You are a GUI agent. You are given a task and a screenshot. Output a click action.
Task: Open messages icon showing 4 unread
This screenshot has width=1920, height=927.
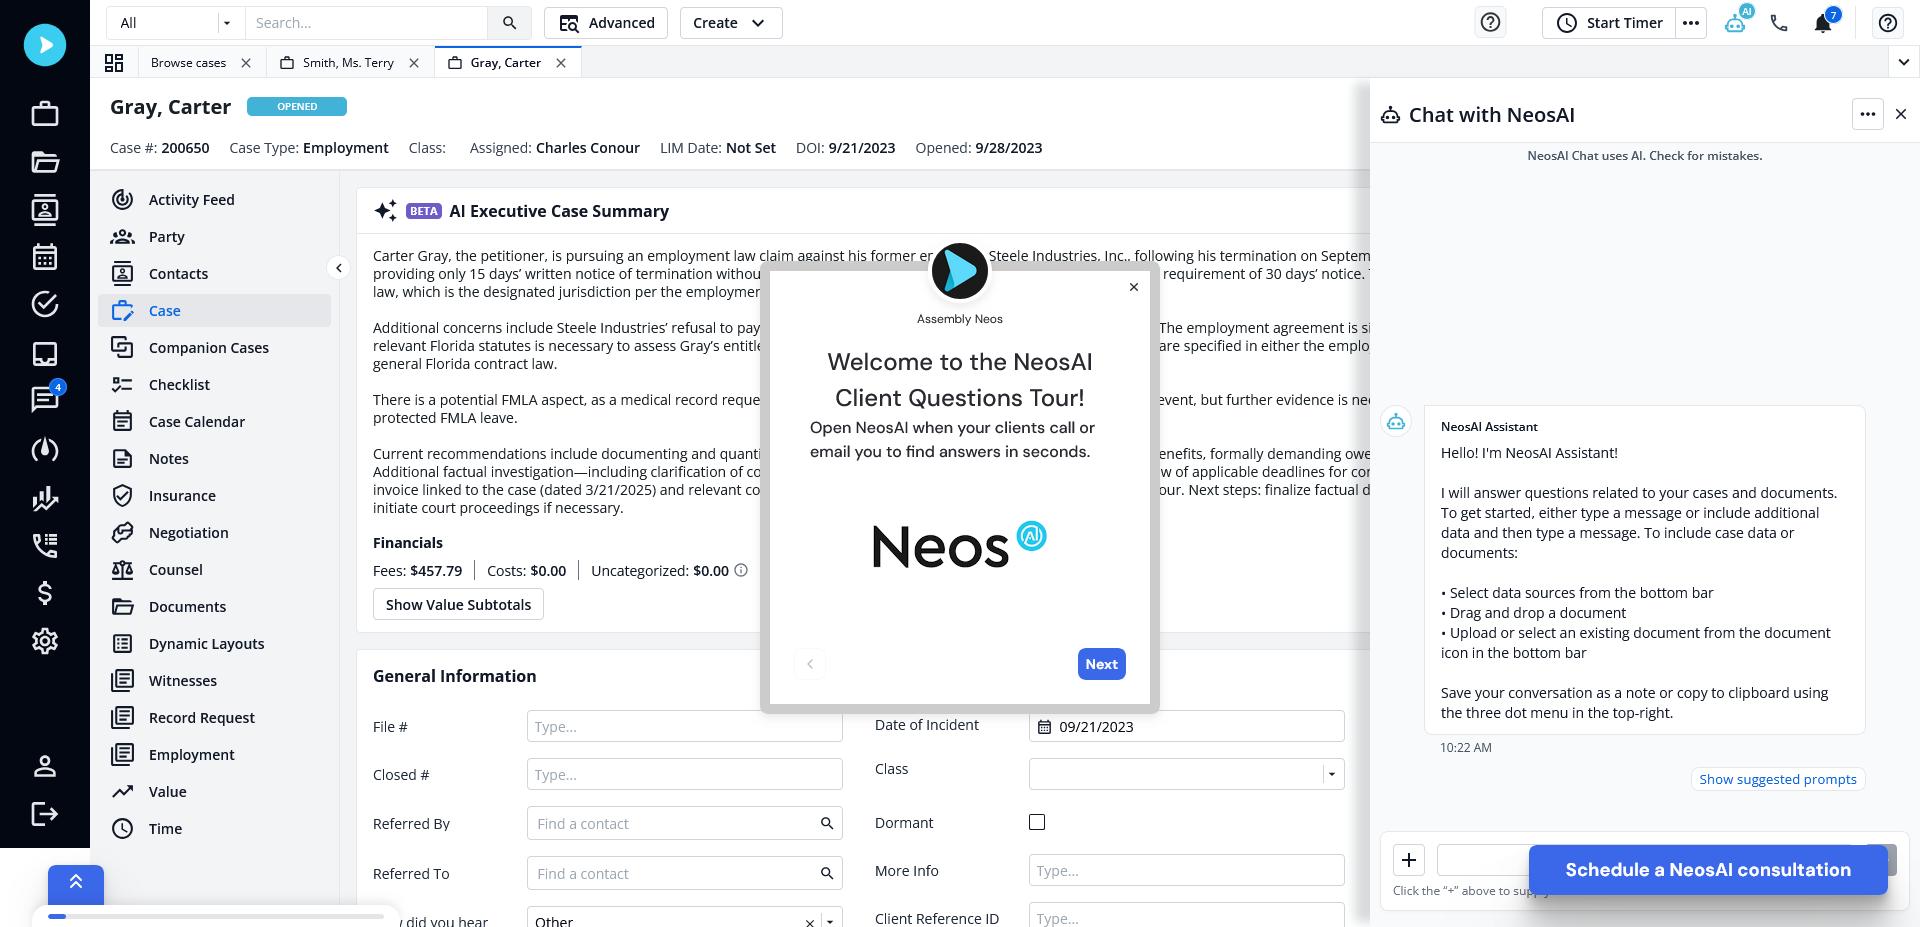(44, 401)
